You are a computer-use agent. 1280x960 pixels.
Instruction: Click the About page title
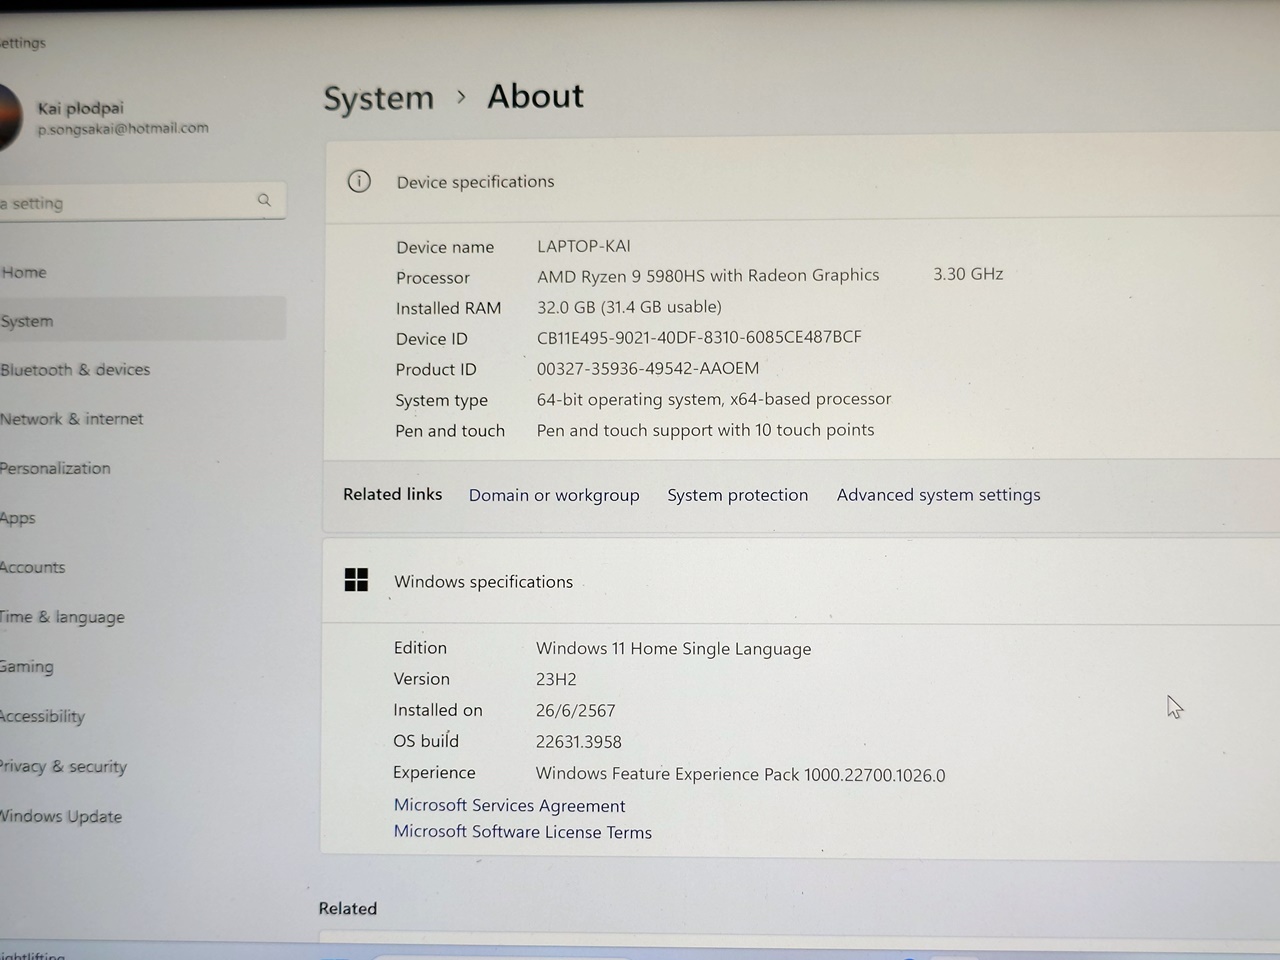point(535,96)
